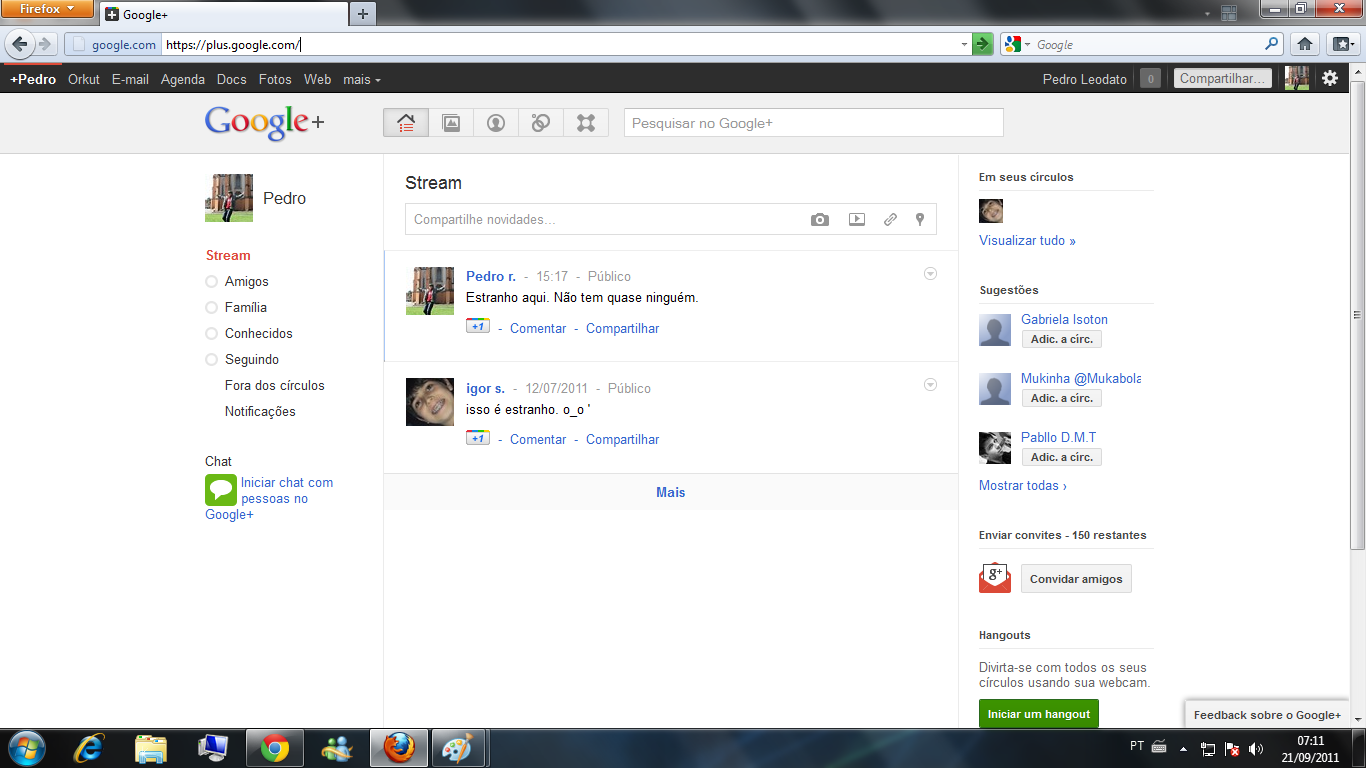Click the page vertical scrollbar
The image size is (1366, 768).
[1357, 314]
